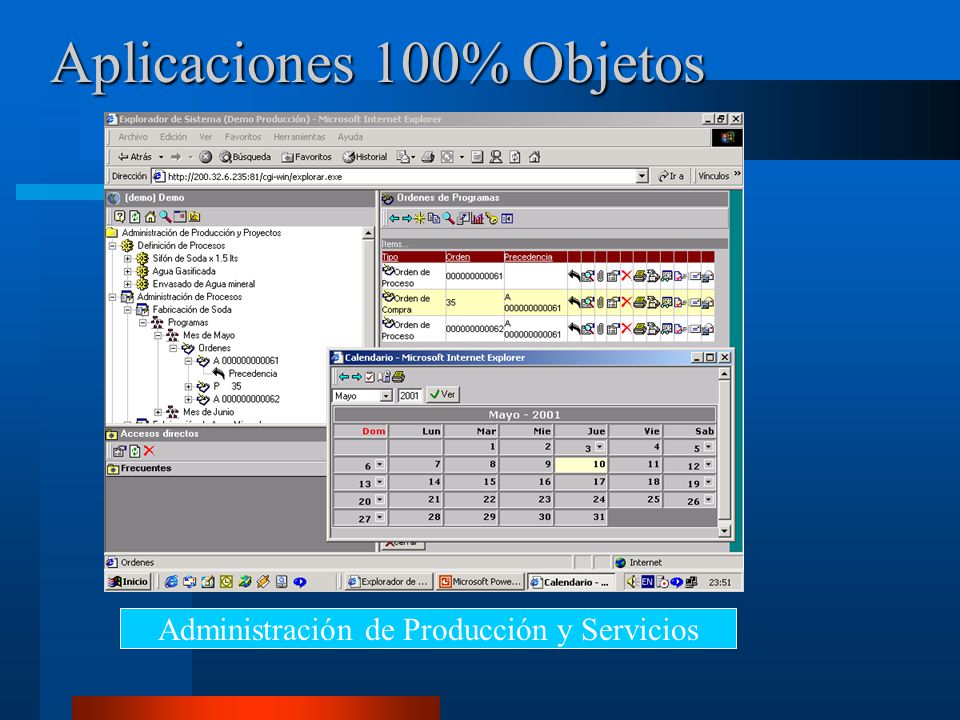Open the Favoritos menu in the menu bar
The image size is (960, 720).
tap(242, 137)
